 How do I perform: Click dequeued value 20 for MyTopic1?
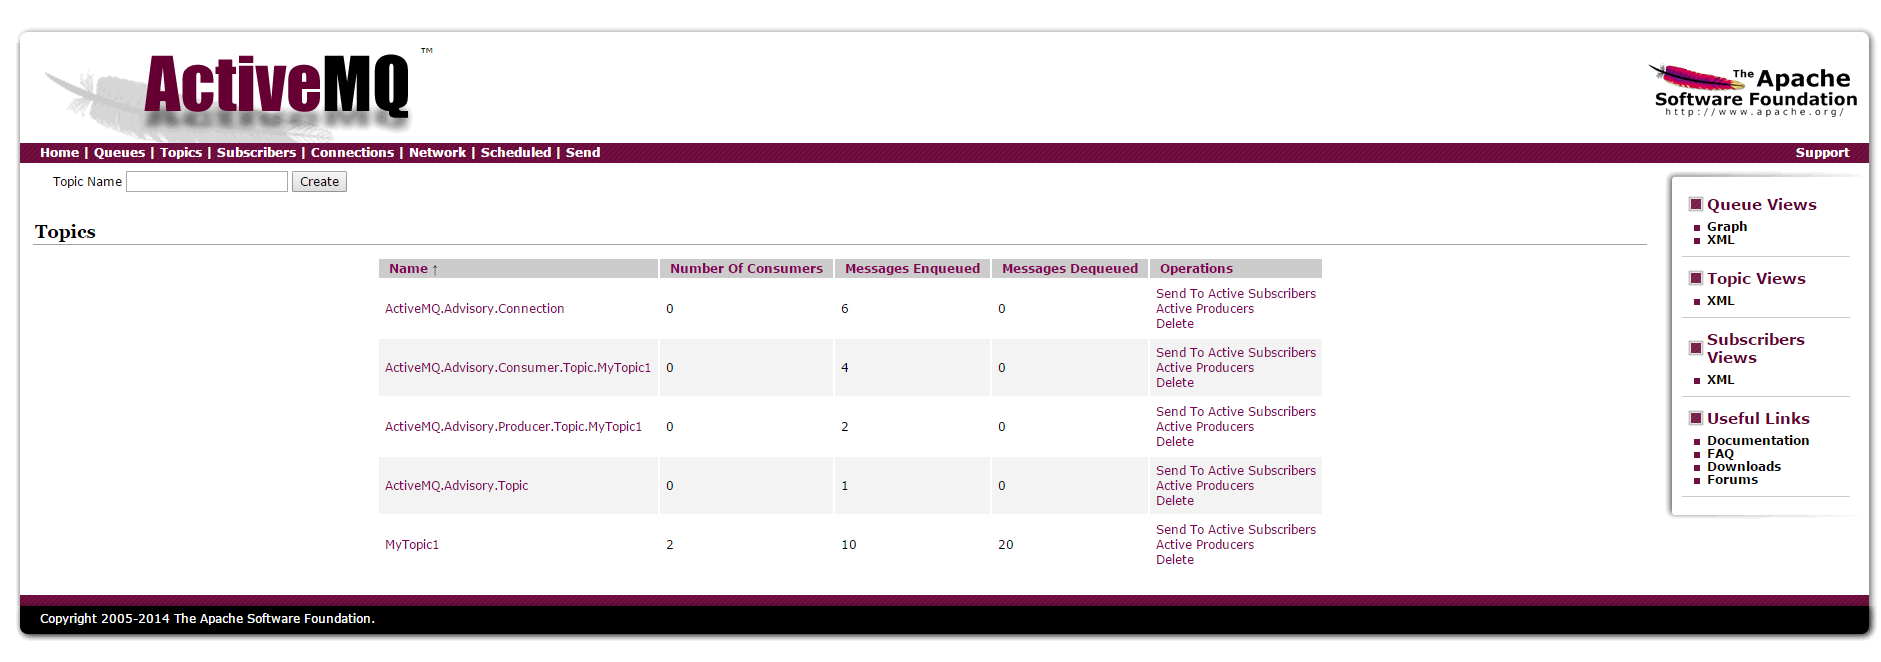coord(1006,545)
